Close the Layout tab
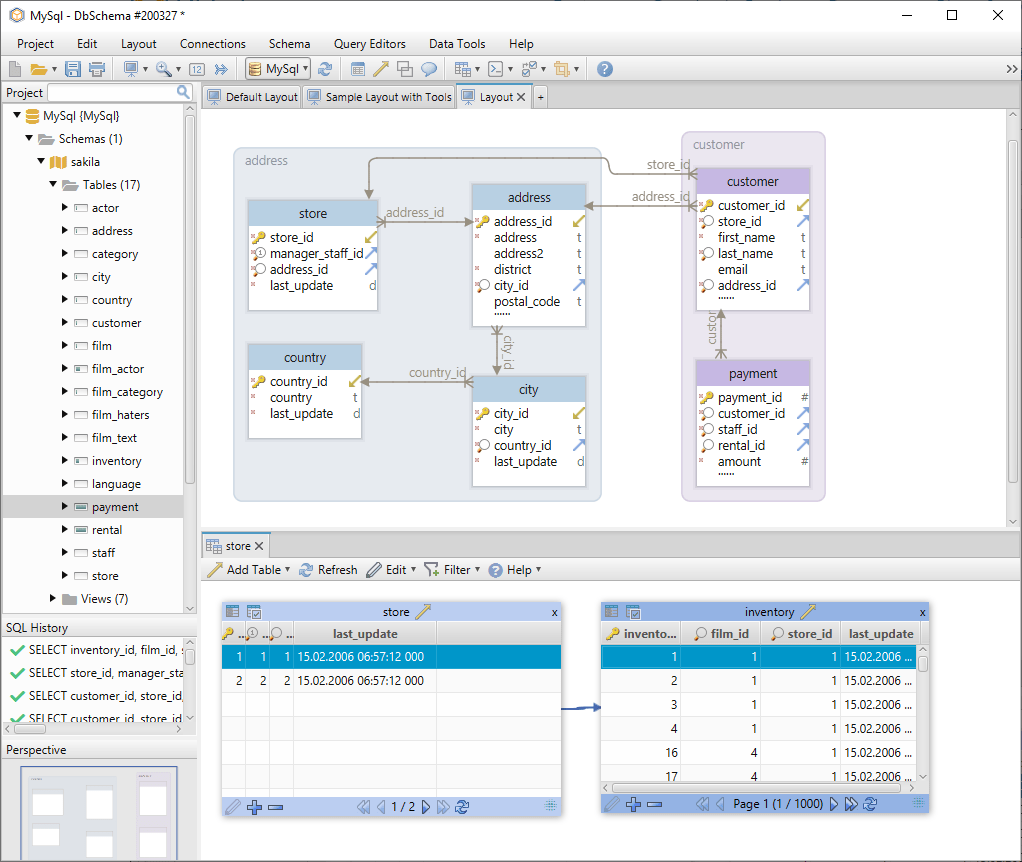This screenshot has height=862, width=1022. (521, 97)
